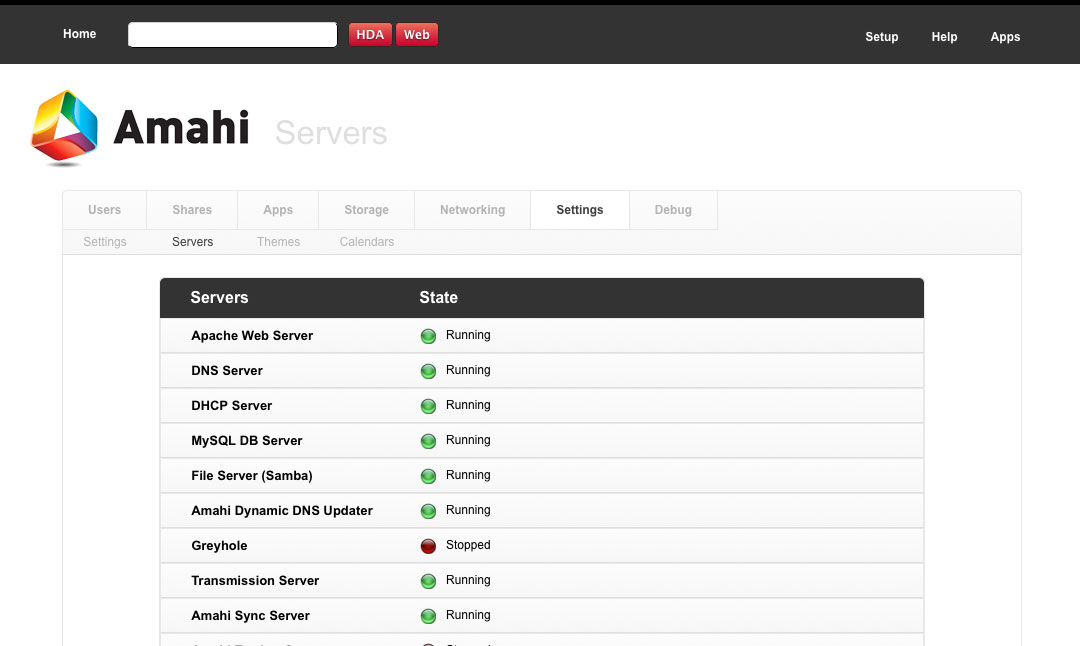
Task: Click the gray 'Servers' page title
Action: click(x=331, y=133)
